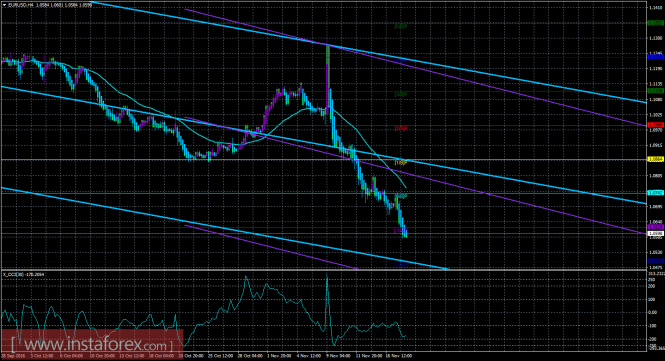Open the www.instaforex.com watermark link
The width and height of the screenshot is (665, 361).
92,344
